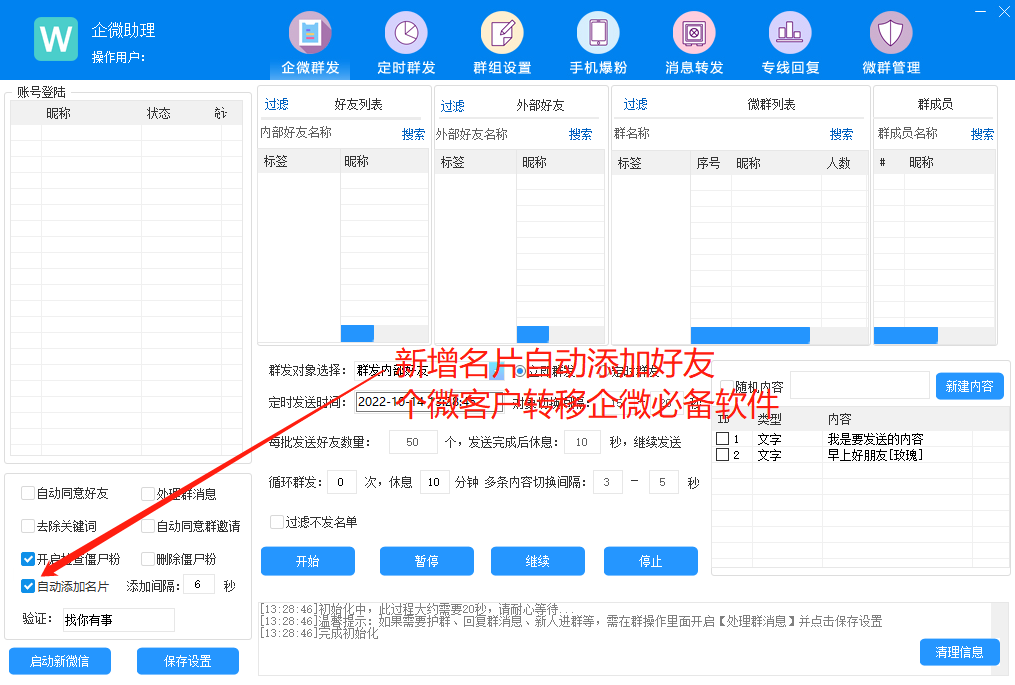This screenshot has width=1015, height=685.
Task: Open the 消息转发 safe icon
Action: point(694,33)
